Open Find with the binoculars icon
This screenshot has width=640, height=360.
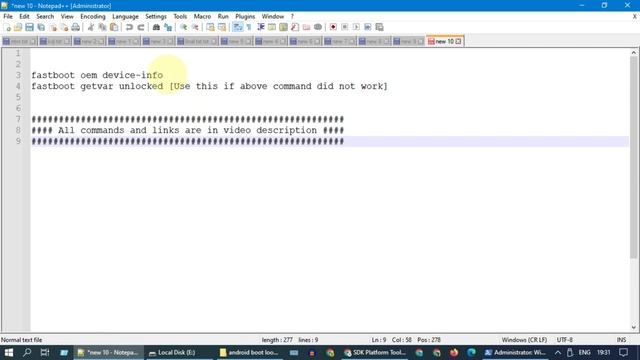[x=156, y=27]
